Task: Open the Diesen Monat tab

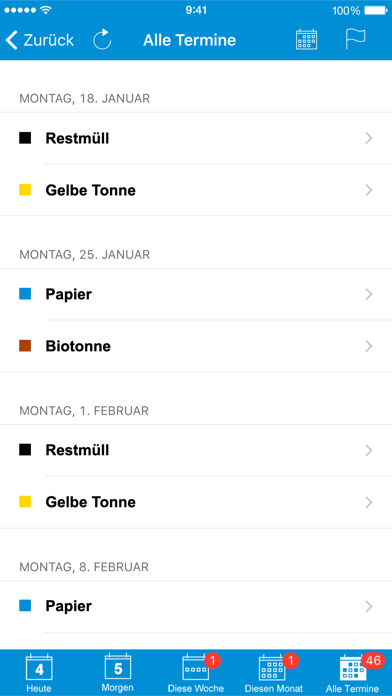Action: (x=274, y=673)
